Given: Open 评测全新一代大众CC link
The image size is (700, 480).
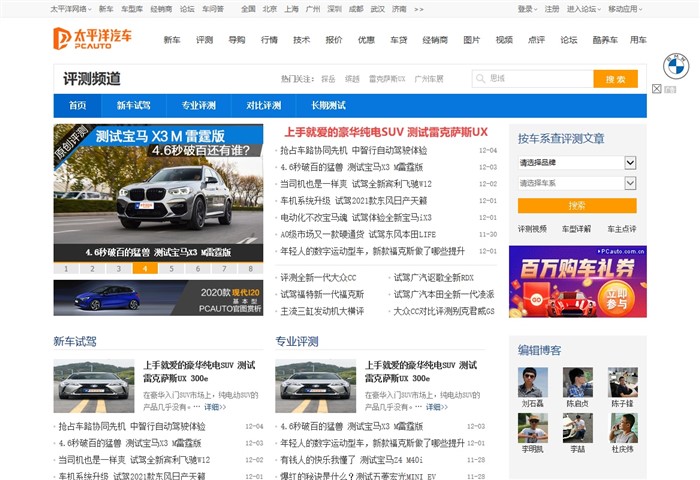Looking at the screenshot, I should click(318, 278).
